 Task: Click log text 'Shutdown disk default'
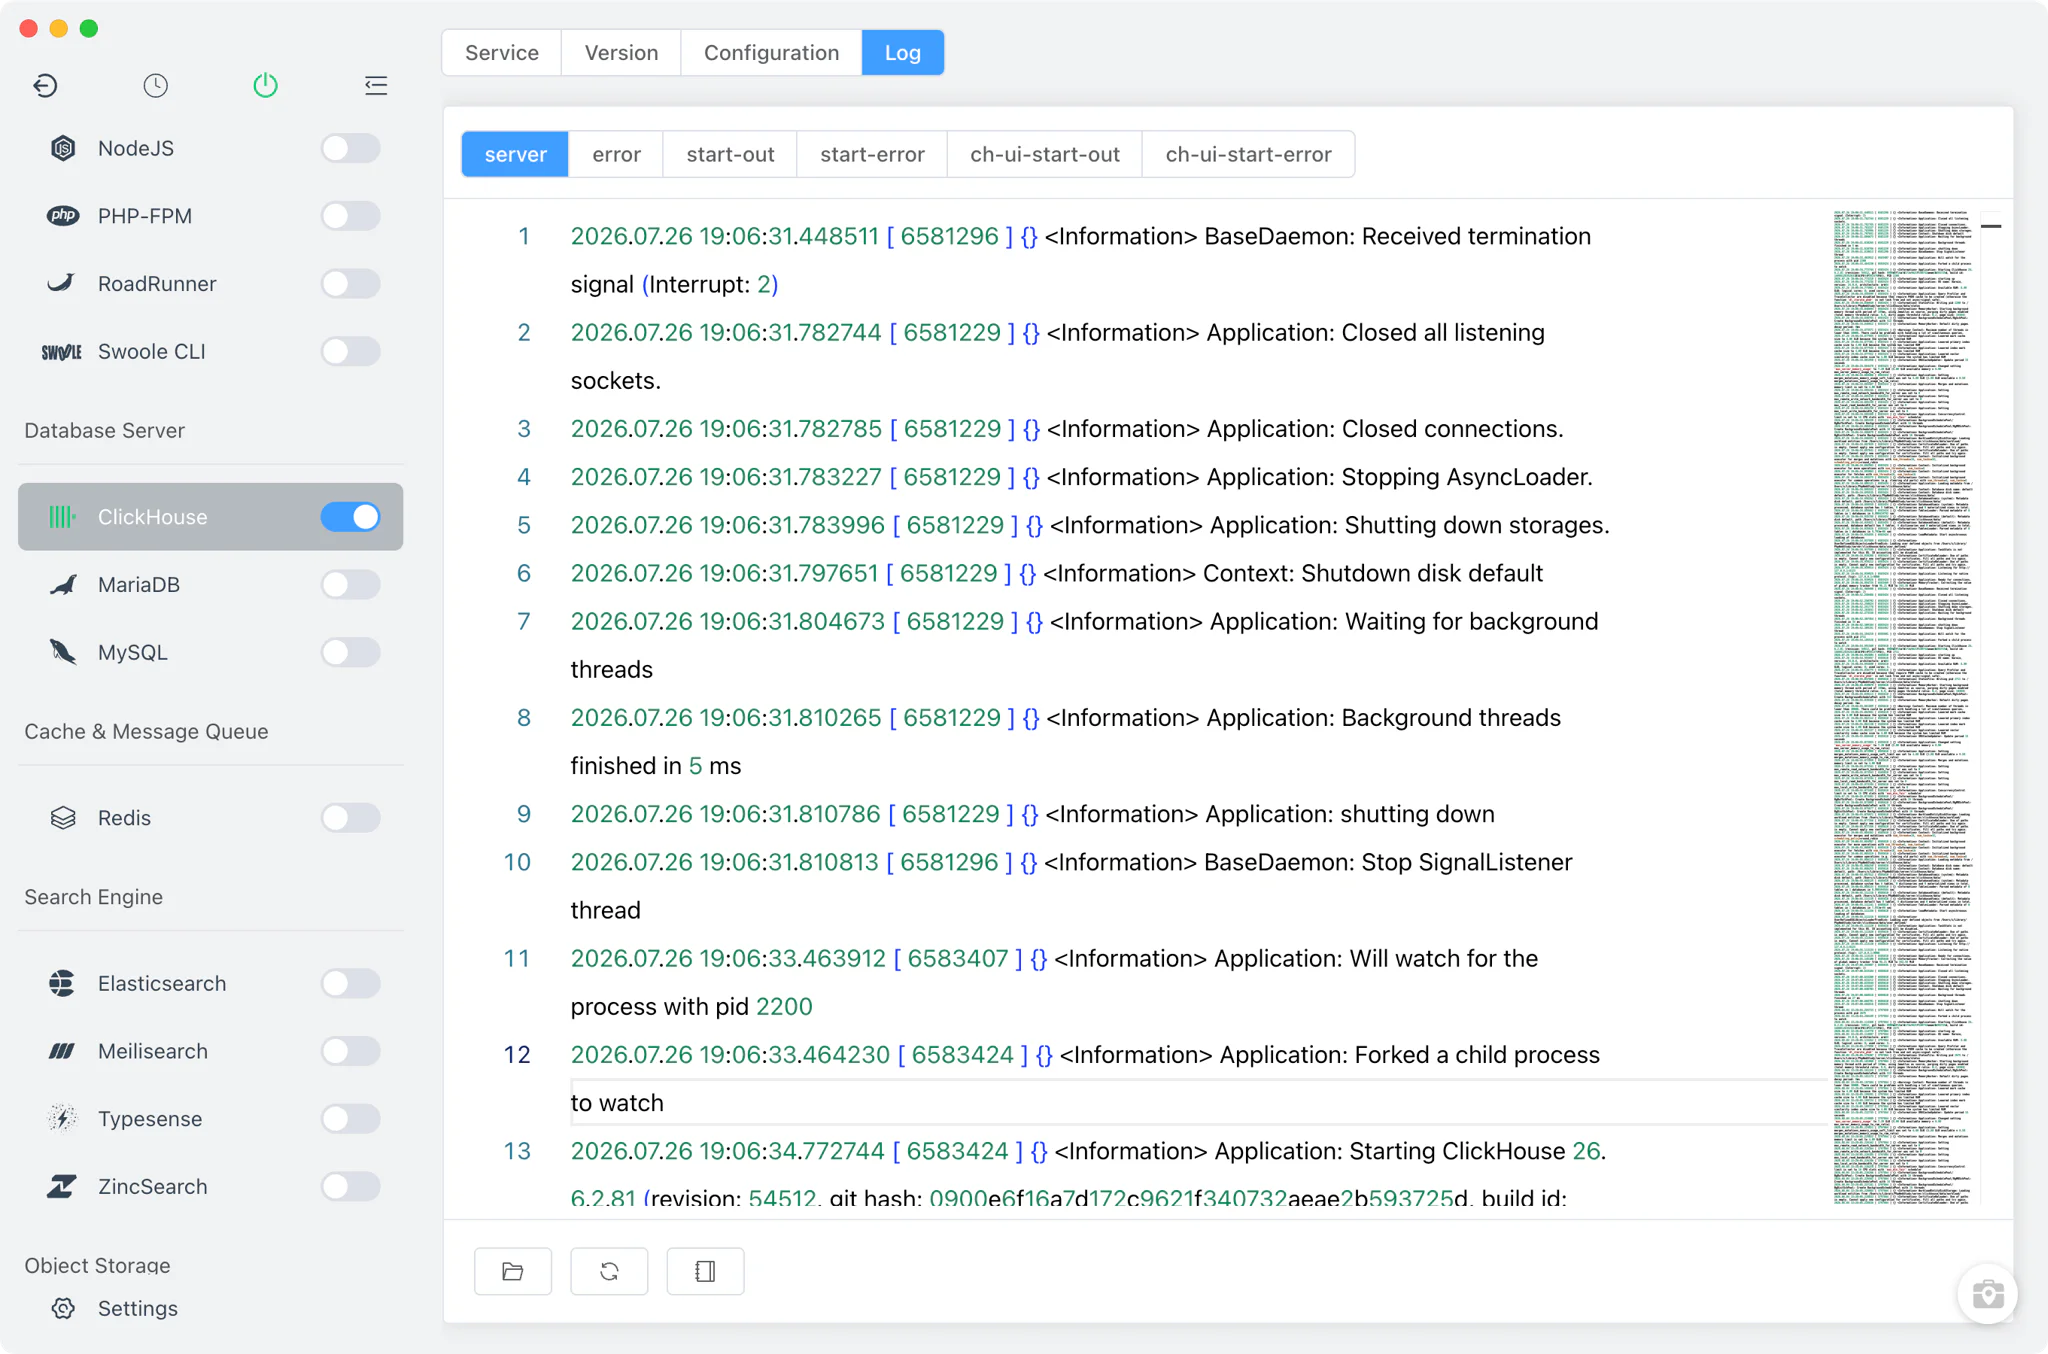click(x=1422, y=573)
